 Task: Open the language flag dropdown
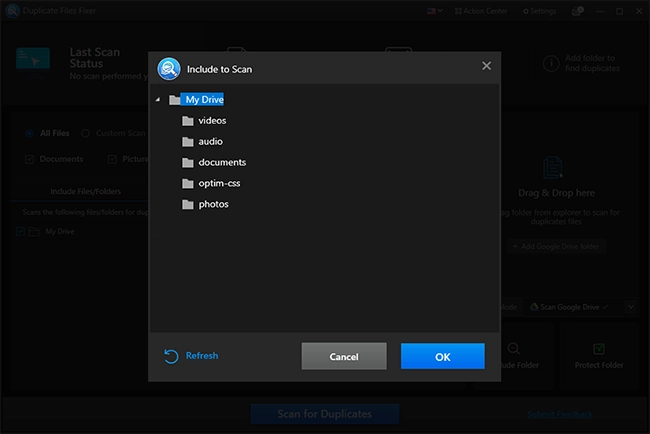434,11
